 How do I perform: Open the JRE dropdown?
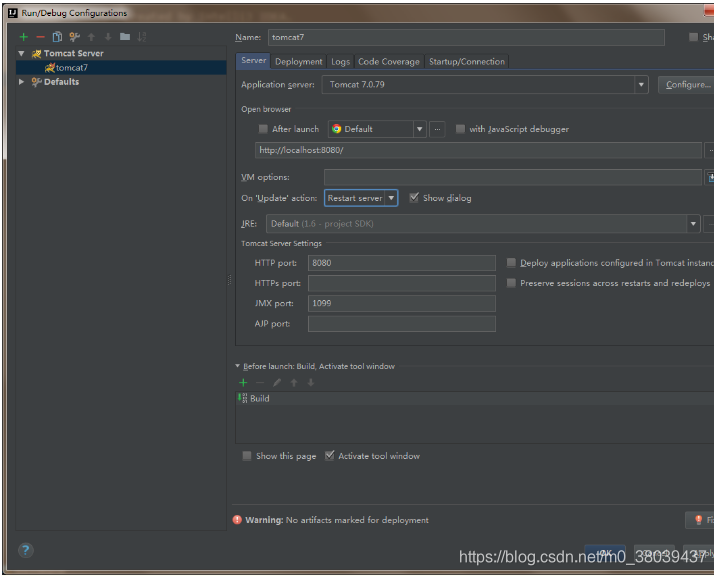(x=693, y=224)
